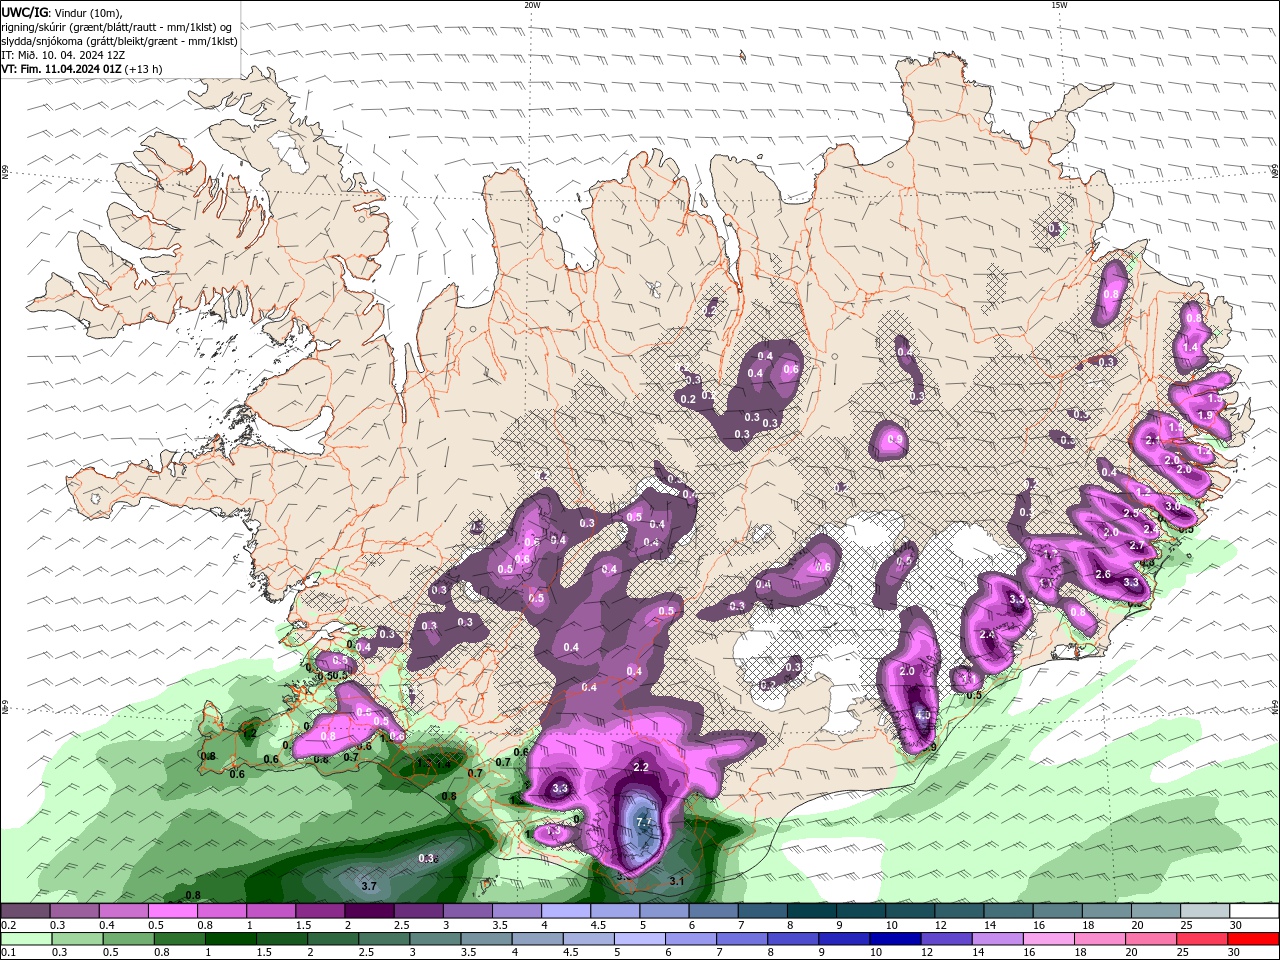Click the dark blue 10 mm rain scale swatch
Viewport: 1280px width, 960px height.
click(894, 940)
